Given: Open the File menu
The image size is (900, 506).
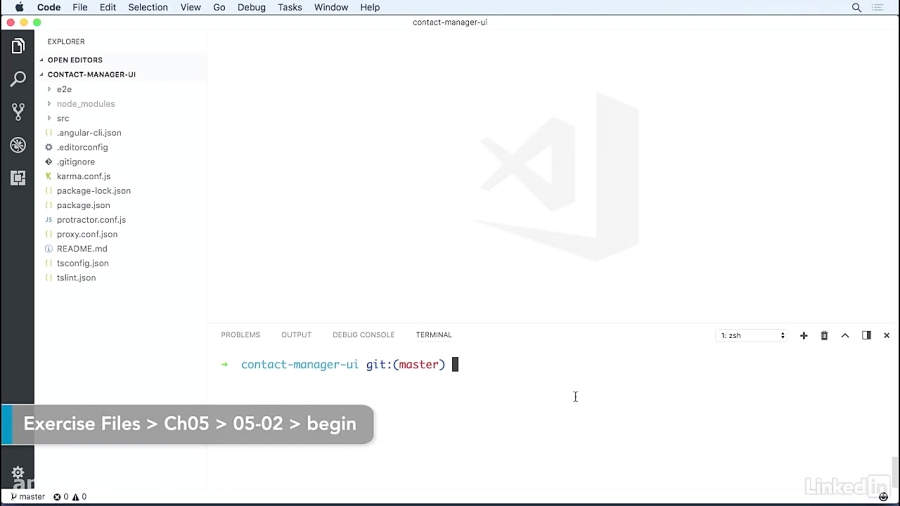Looking at the screenshot, I should [x=80, y=7].
